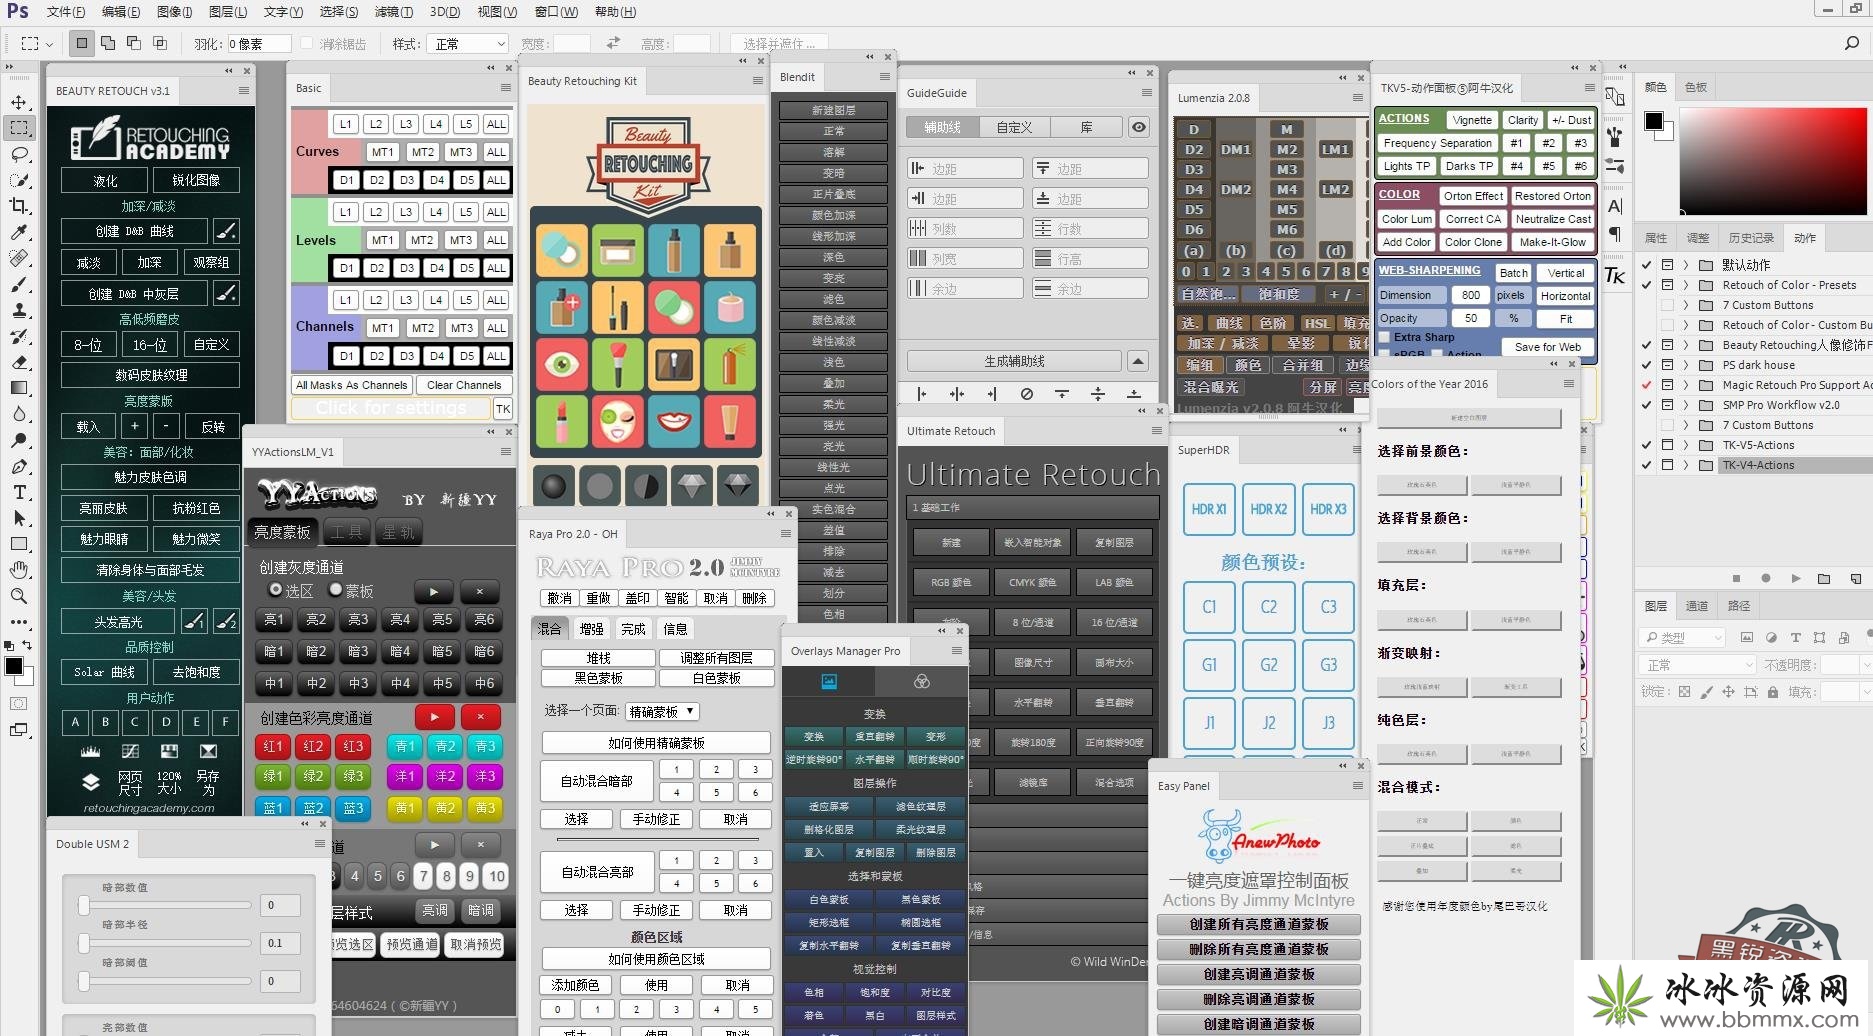Viewport: 1873px width, 1036px height.
Task: Toggle the checkmark for TK-V4-Actions set
Action: click(1647, 465)
